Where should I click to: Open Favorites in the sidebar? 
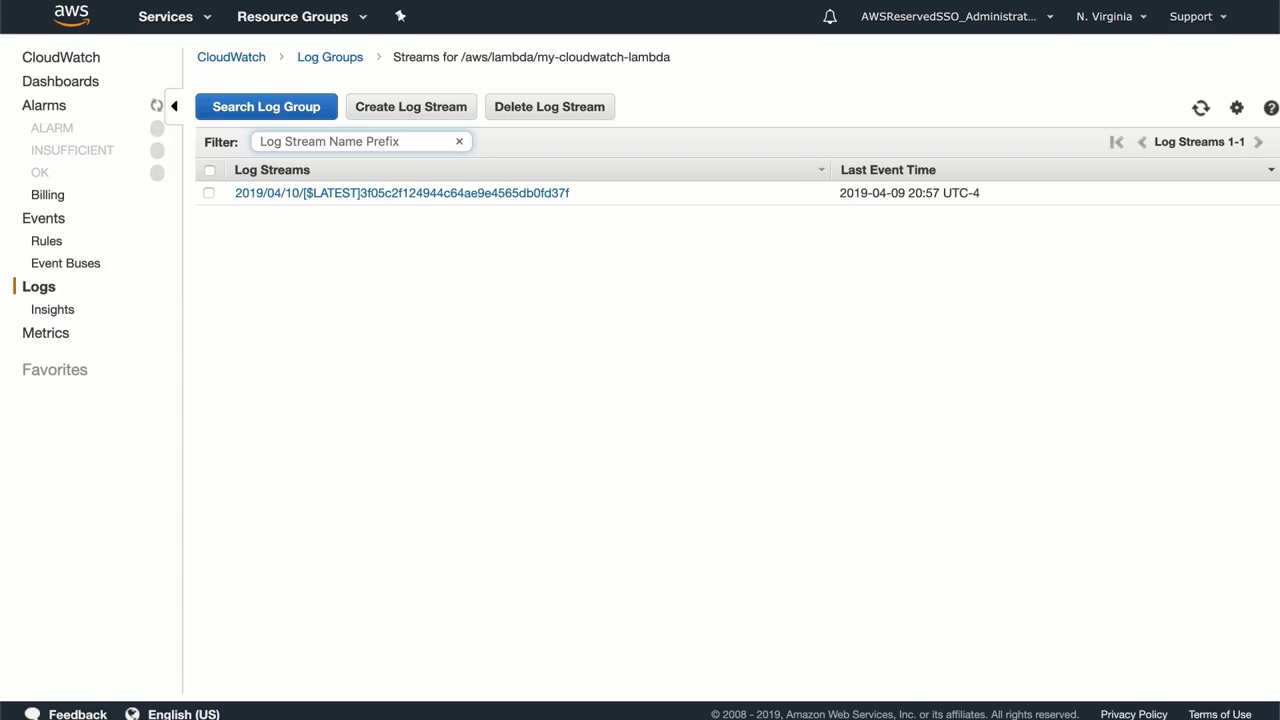coord(55,370)
